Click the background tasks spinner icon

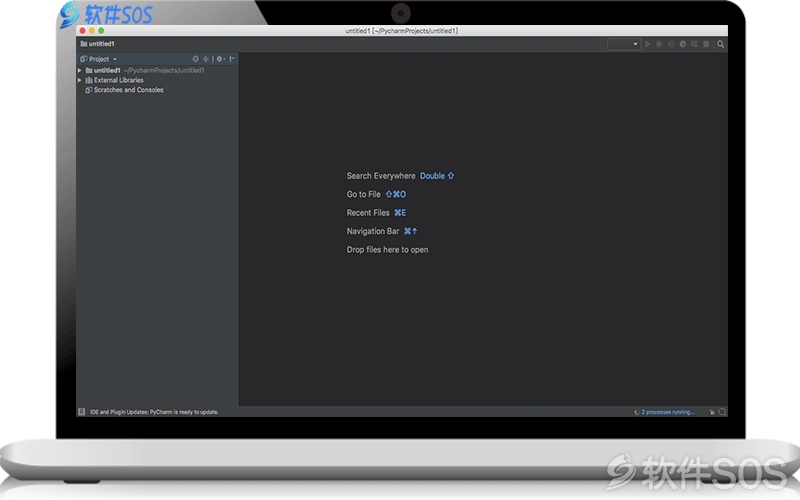pos(637,412)
